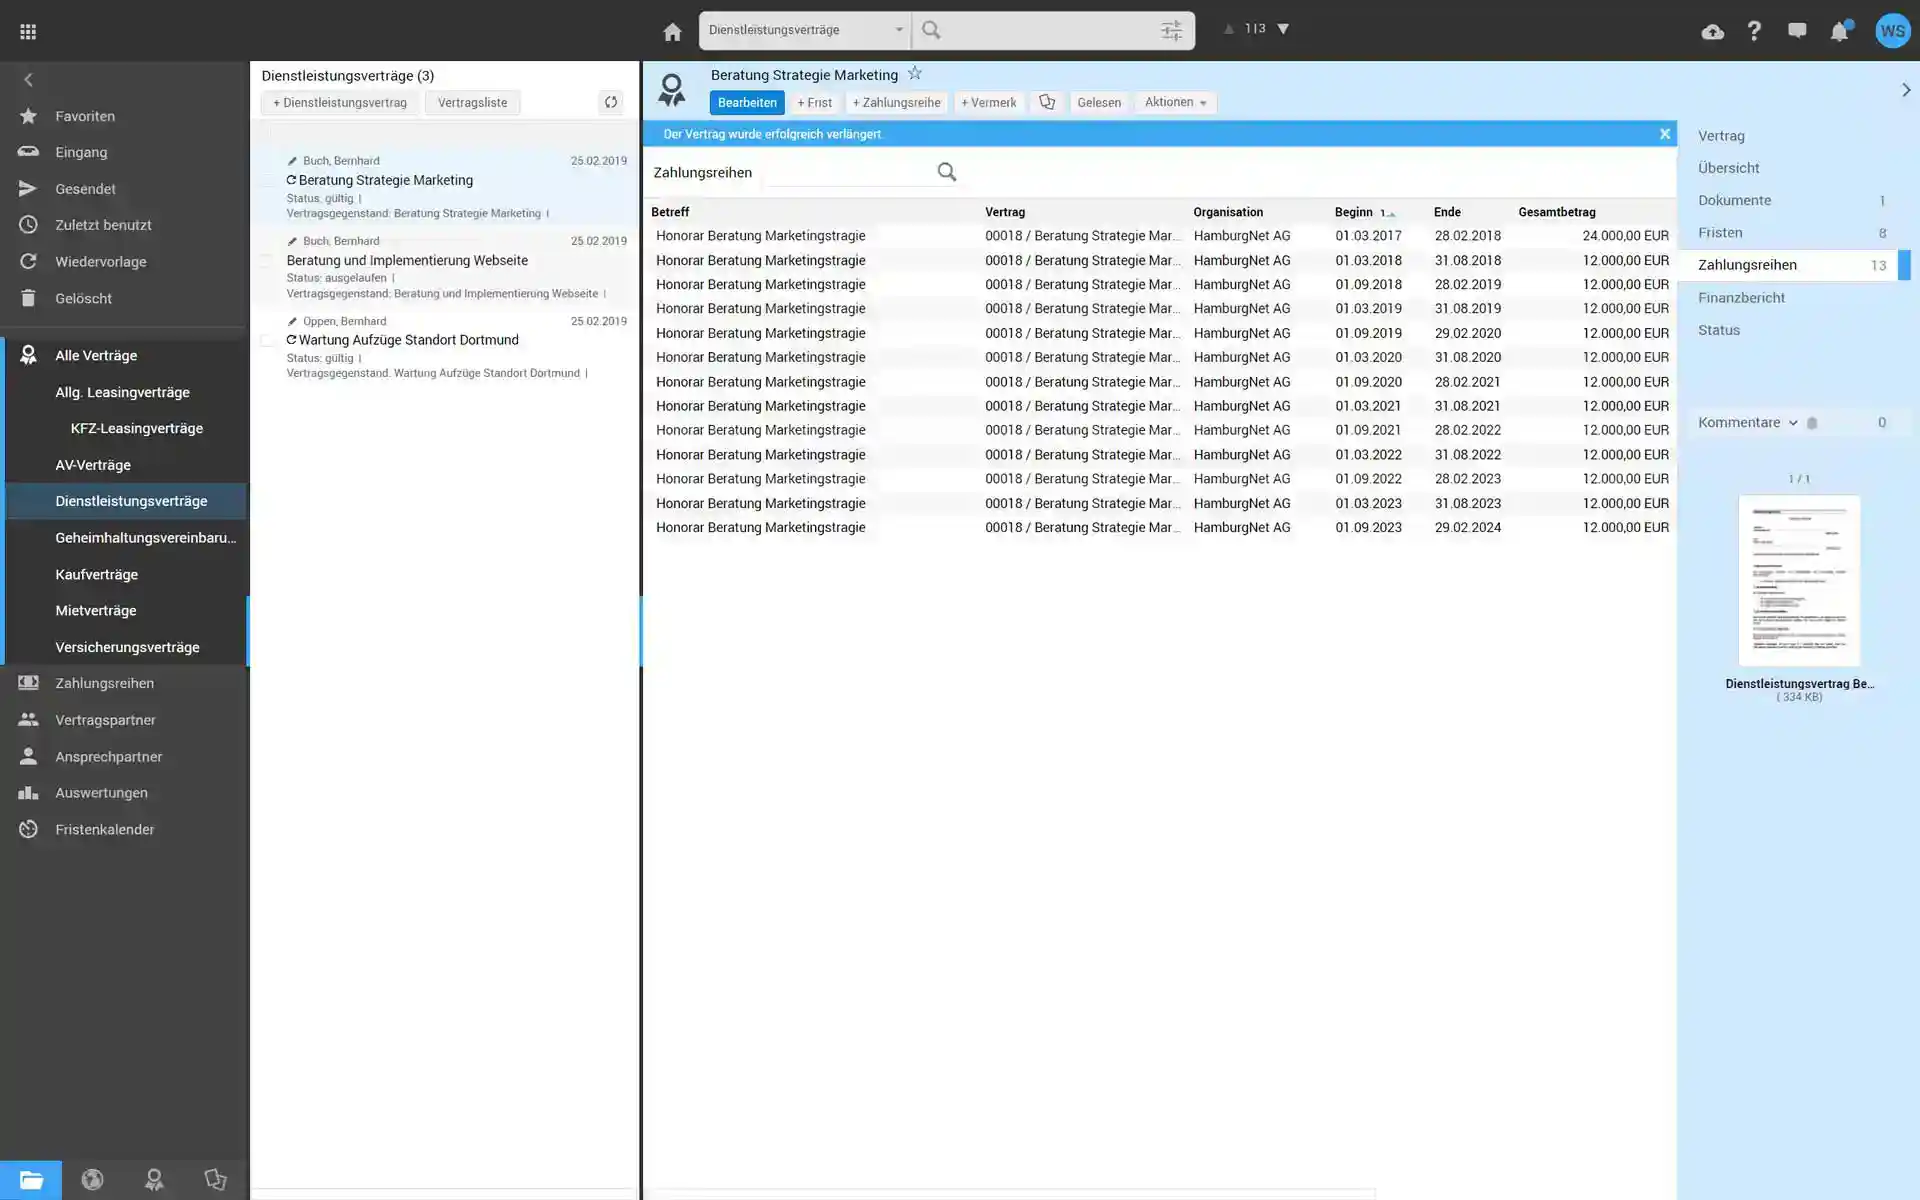Click the Fristenkalender clock icon in sidebar
This screenshot has height=1200, width=1920.
(x=28, y=829)
